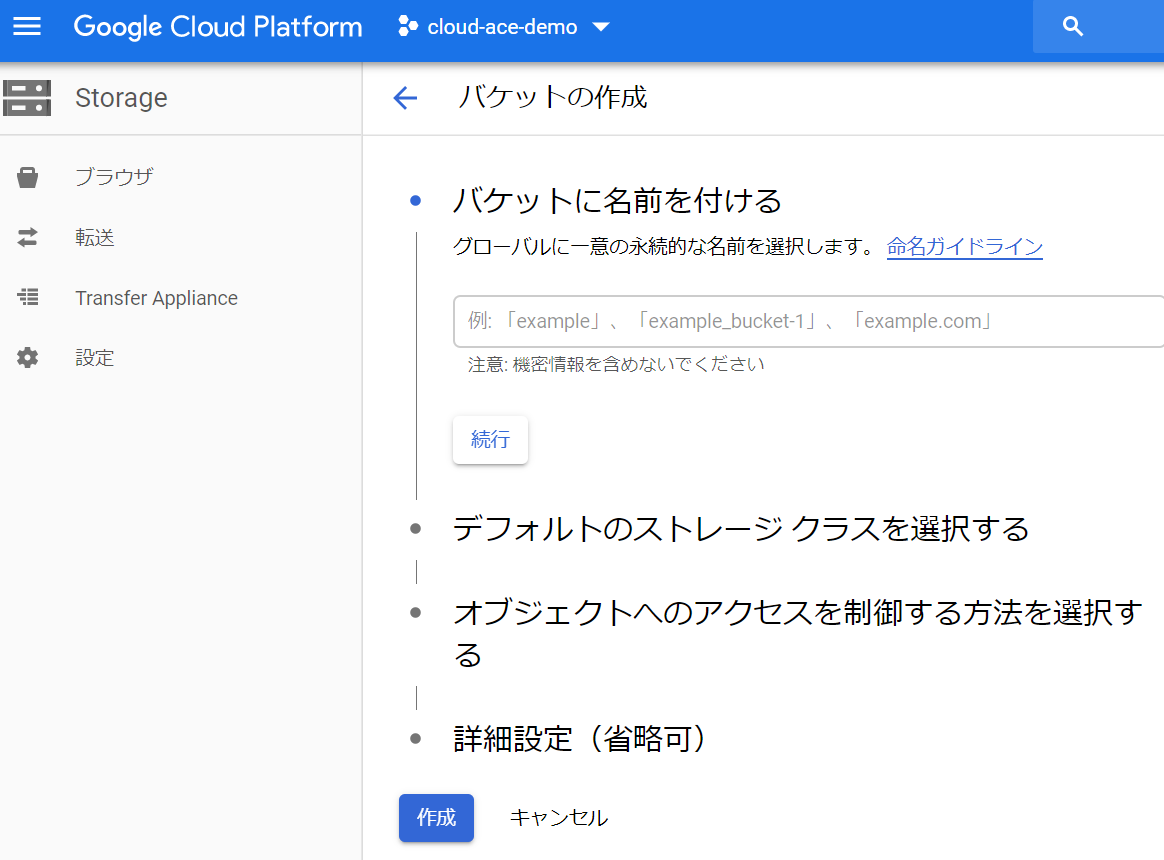Open the hamburger navigation menu
1164x860 pixels.
point(27,27)
